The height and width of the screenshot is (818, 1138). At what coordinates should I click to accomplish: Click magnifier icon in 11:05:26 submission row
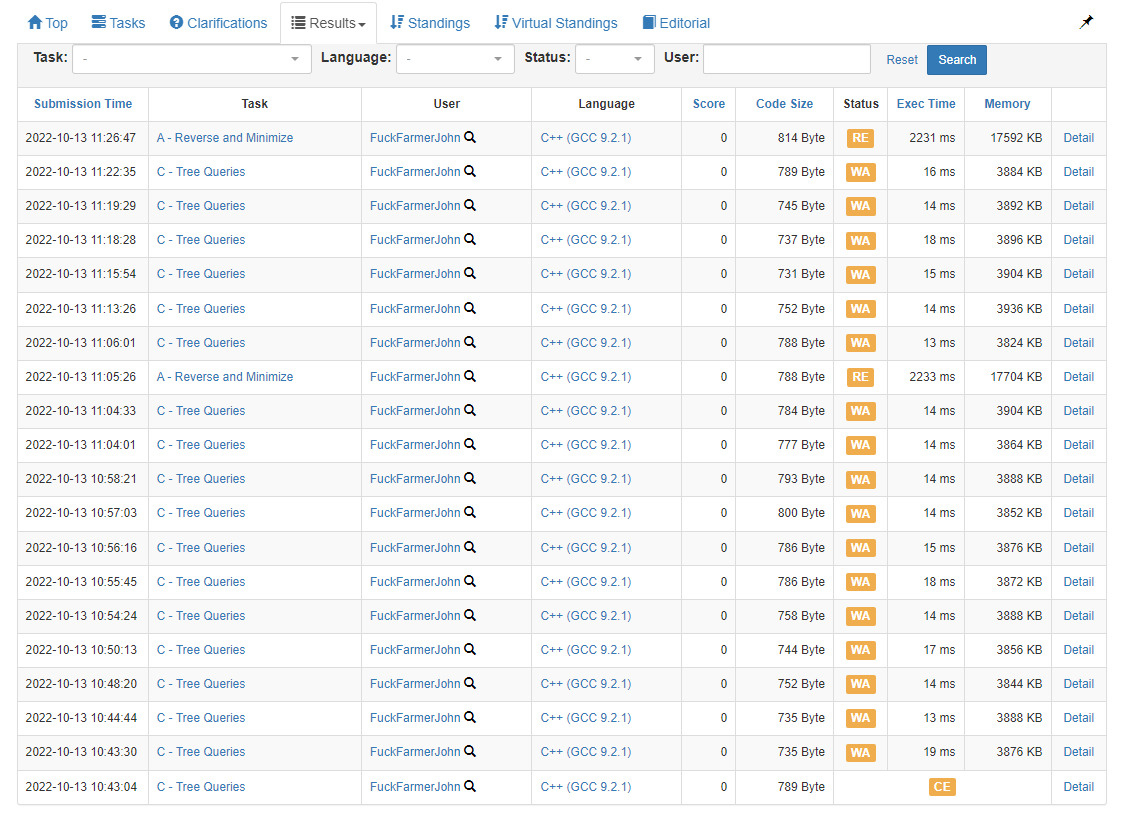pyautogui.click(x=470, y=376)
